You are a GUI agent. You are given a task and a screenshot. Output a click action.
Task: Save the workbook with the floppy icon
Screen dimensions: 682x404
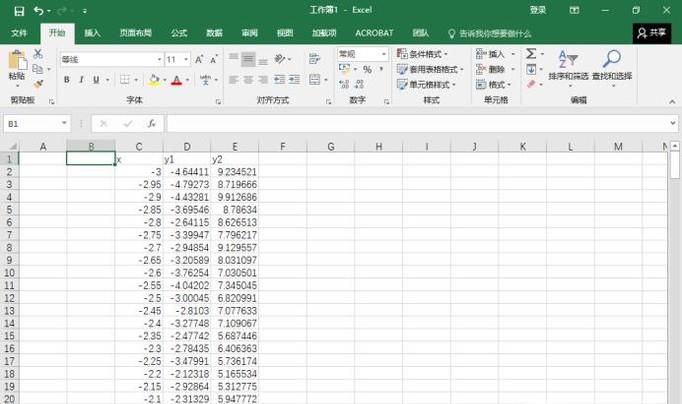(19, 10)
